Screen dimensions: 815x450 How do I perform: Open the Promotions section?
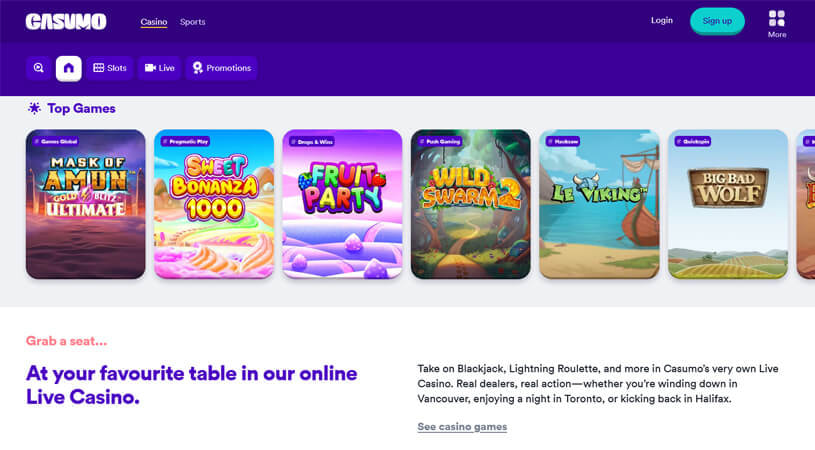point(221,68)
